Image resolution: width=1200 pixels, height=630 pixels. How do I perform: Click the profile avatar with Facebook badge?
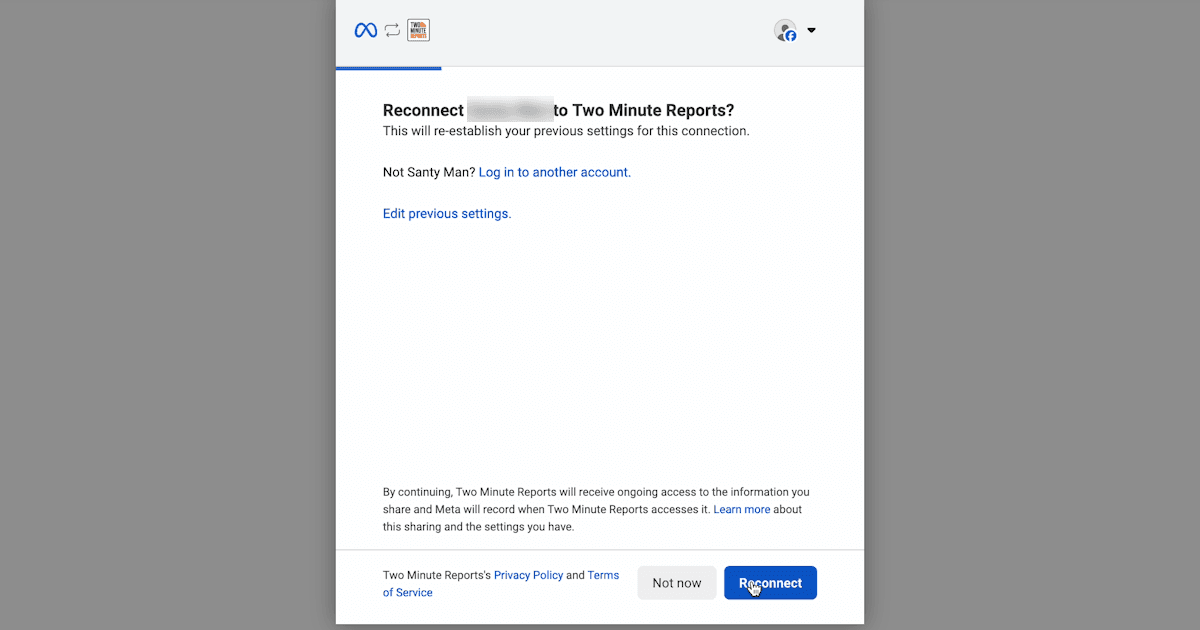click(x=785, y=31)
